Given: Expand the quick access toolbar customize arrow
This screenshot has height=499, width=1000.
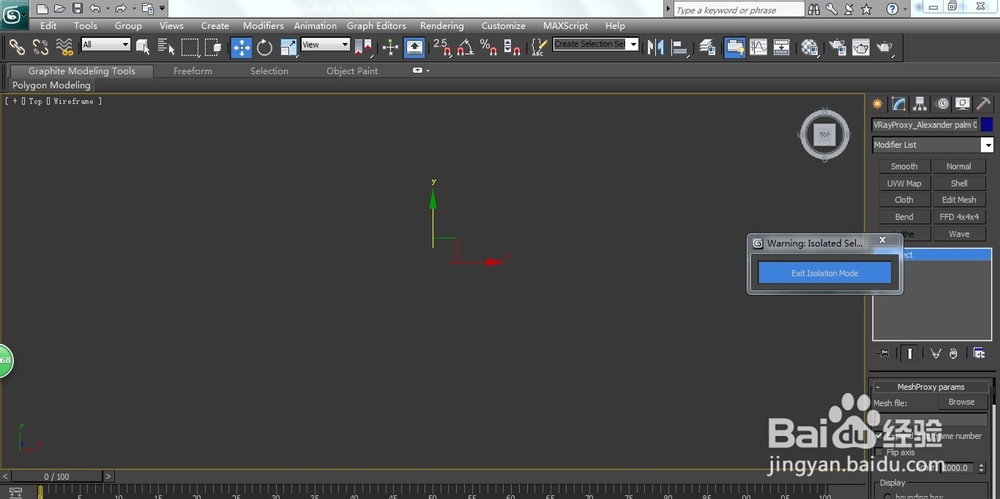Looking at the screenshot, I should (162, 9).
